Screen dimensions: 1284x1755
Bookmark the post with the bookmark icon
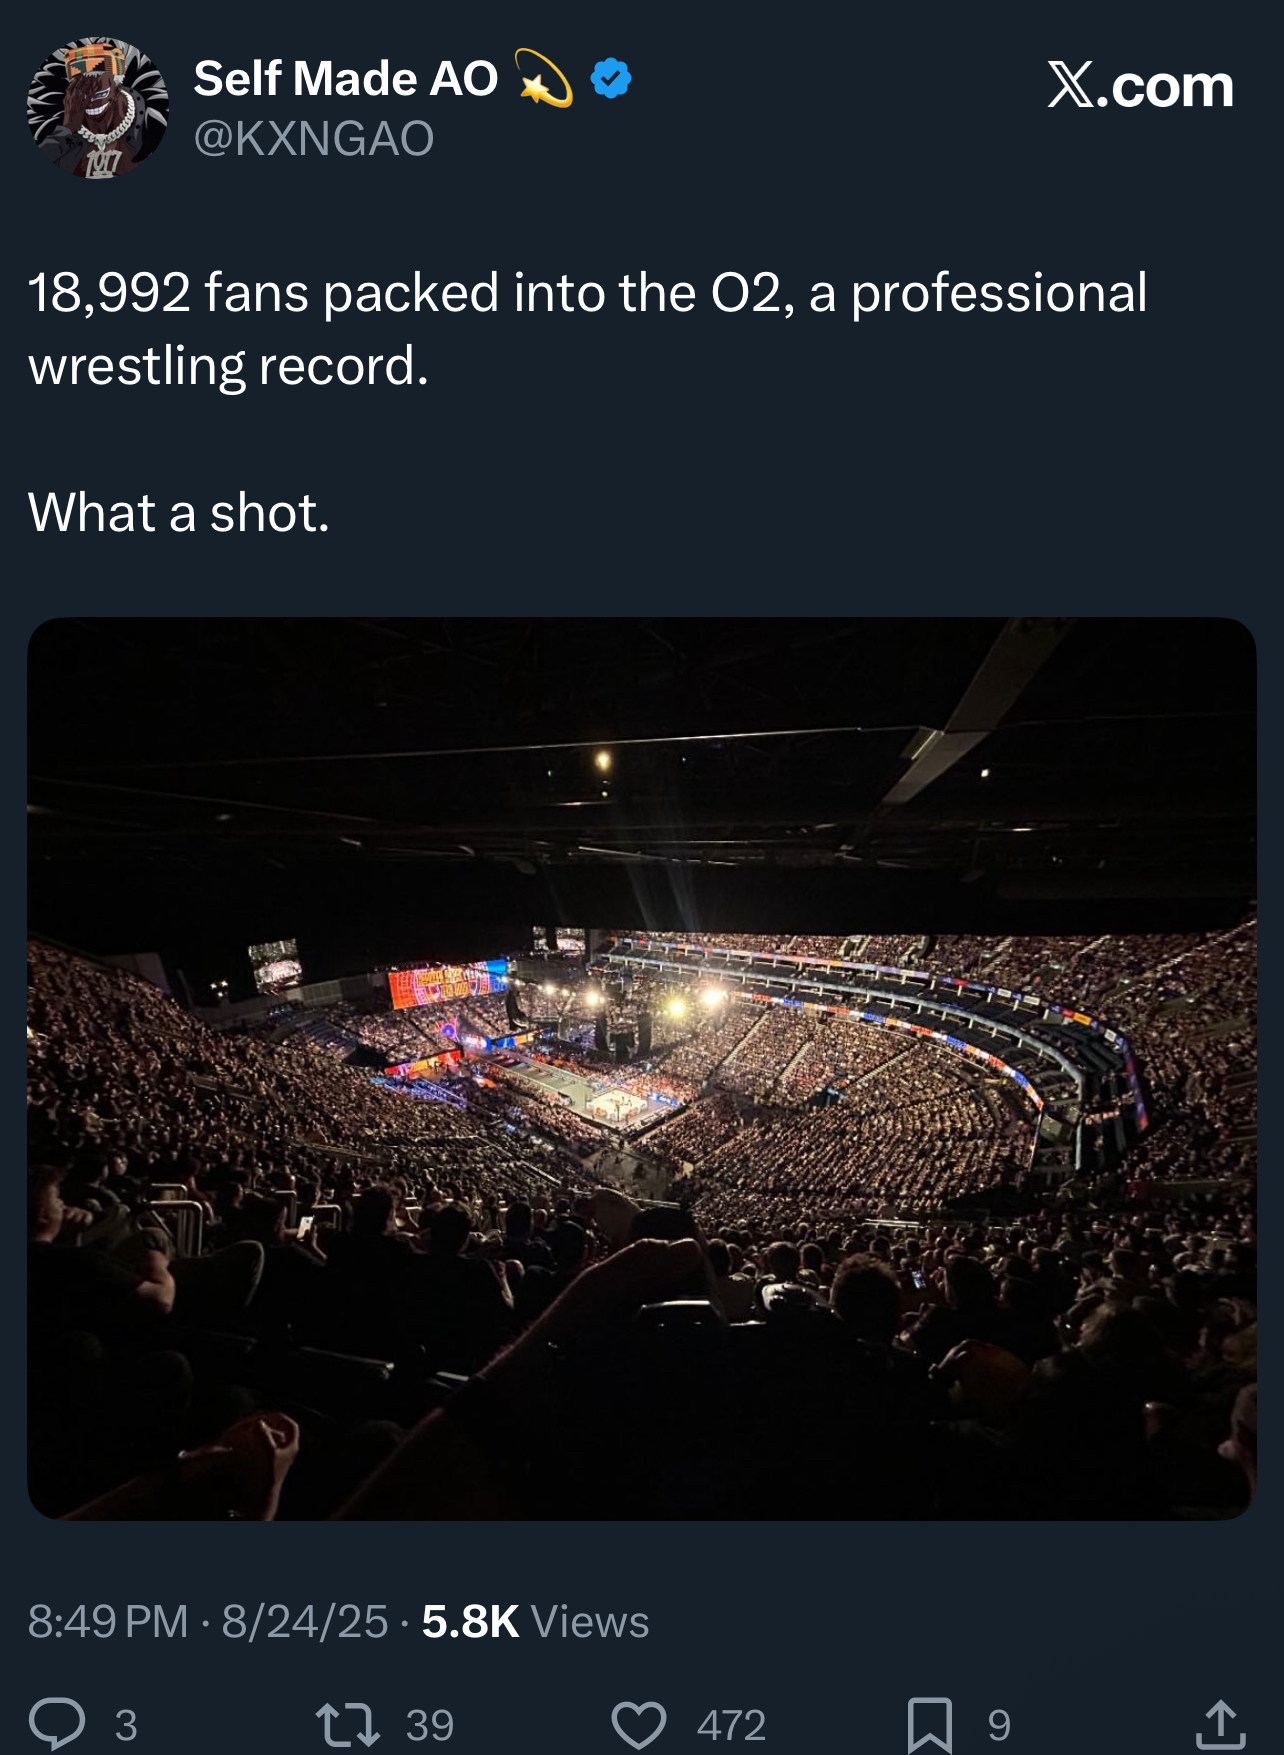point(929,1724)
